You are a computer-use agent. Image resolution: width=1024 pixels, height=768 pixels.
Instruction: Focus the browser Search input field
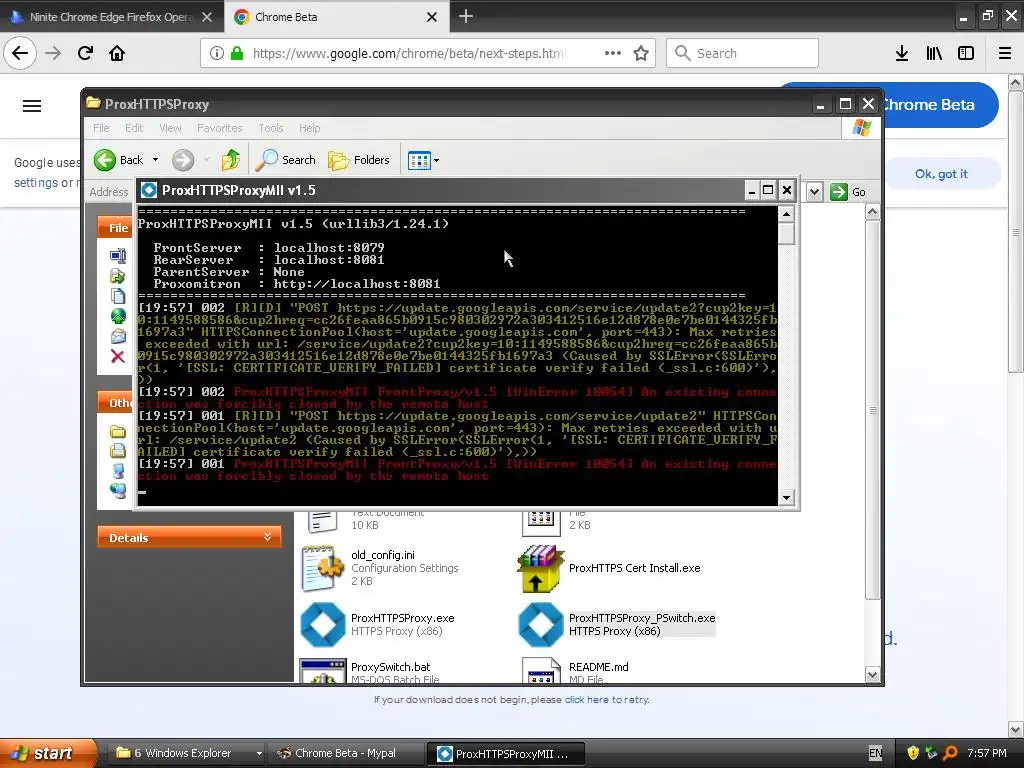743,53
